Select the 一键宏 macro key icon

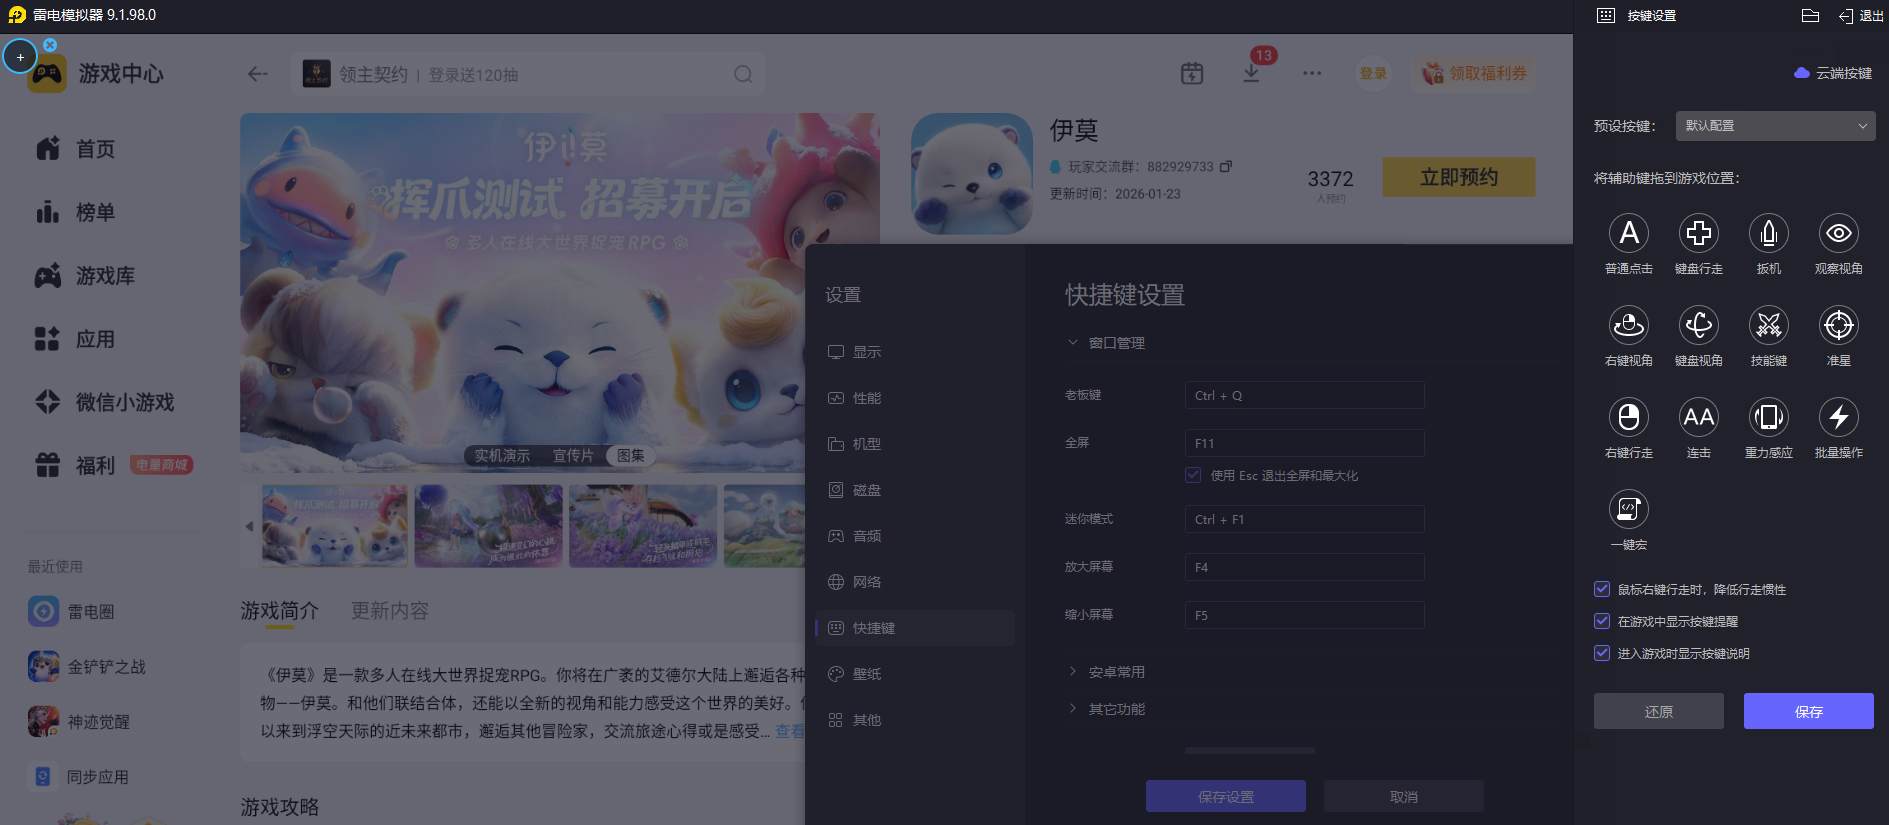[1628, 509]
